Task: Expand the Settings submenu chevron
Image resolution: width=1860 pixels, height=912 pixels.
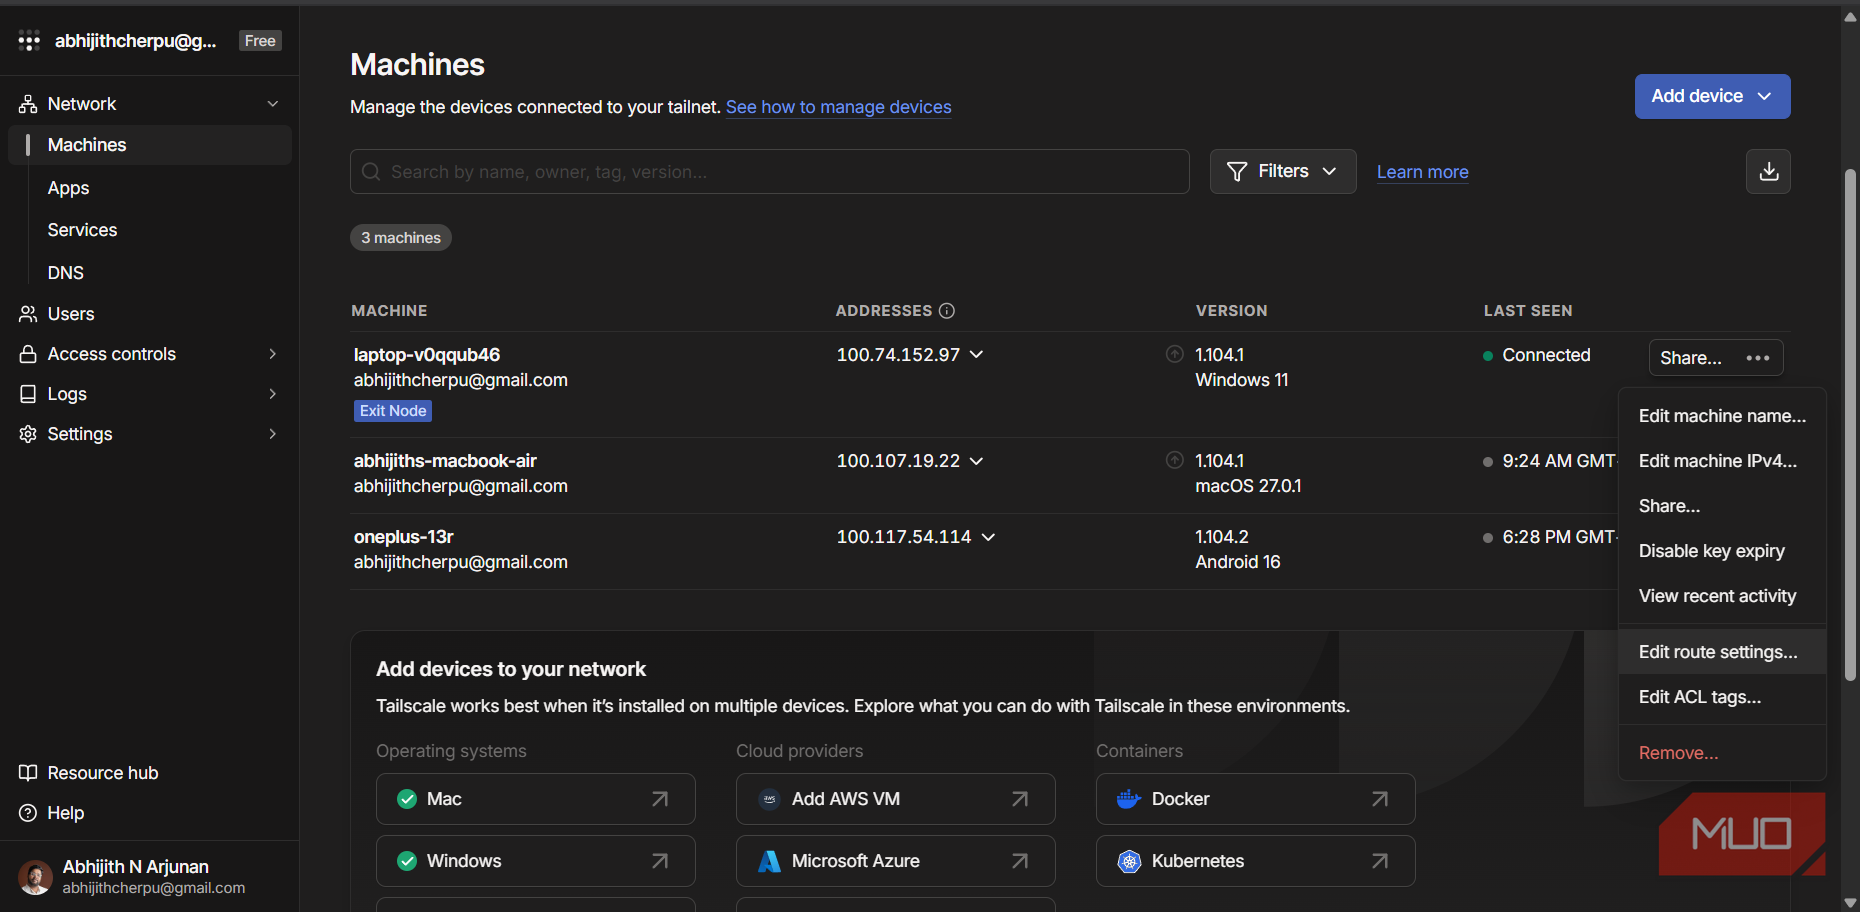Action: tap(273, 434)
